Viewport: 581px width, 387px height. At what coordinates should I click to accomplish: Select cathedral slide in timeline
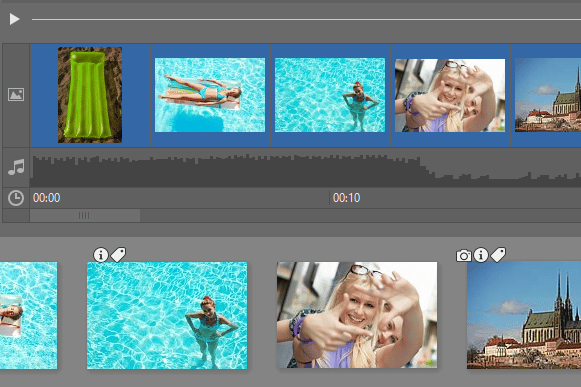(x=546, y=95)
